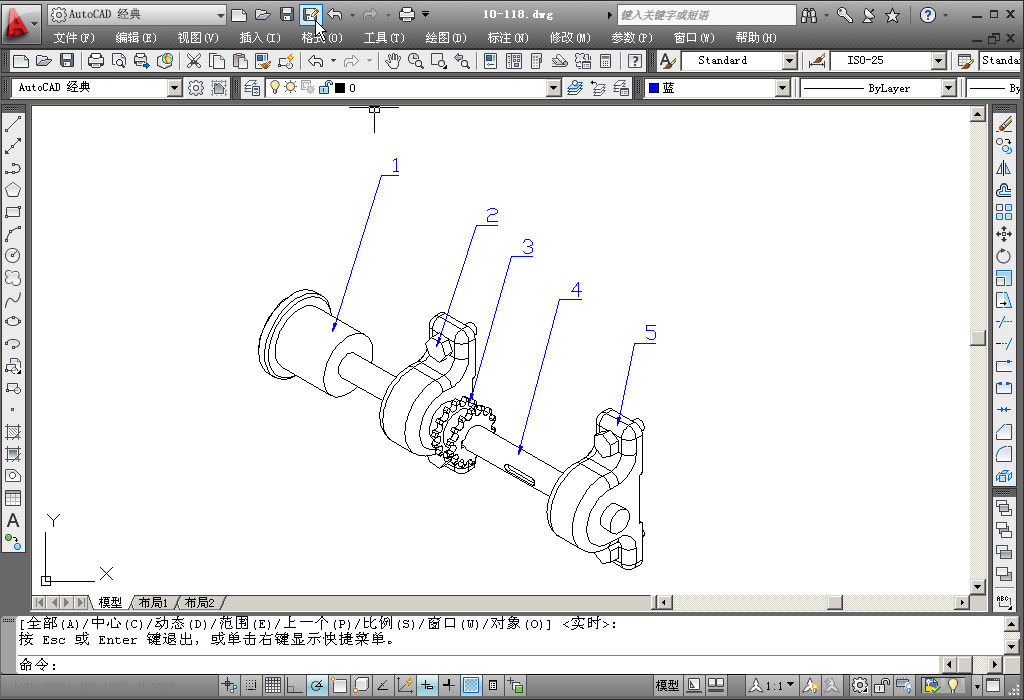Select the Line tool
This screenshot has width=1024, height=700.
12,124
